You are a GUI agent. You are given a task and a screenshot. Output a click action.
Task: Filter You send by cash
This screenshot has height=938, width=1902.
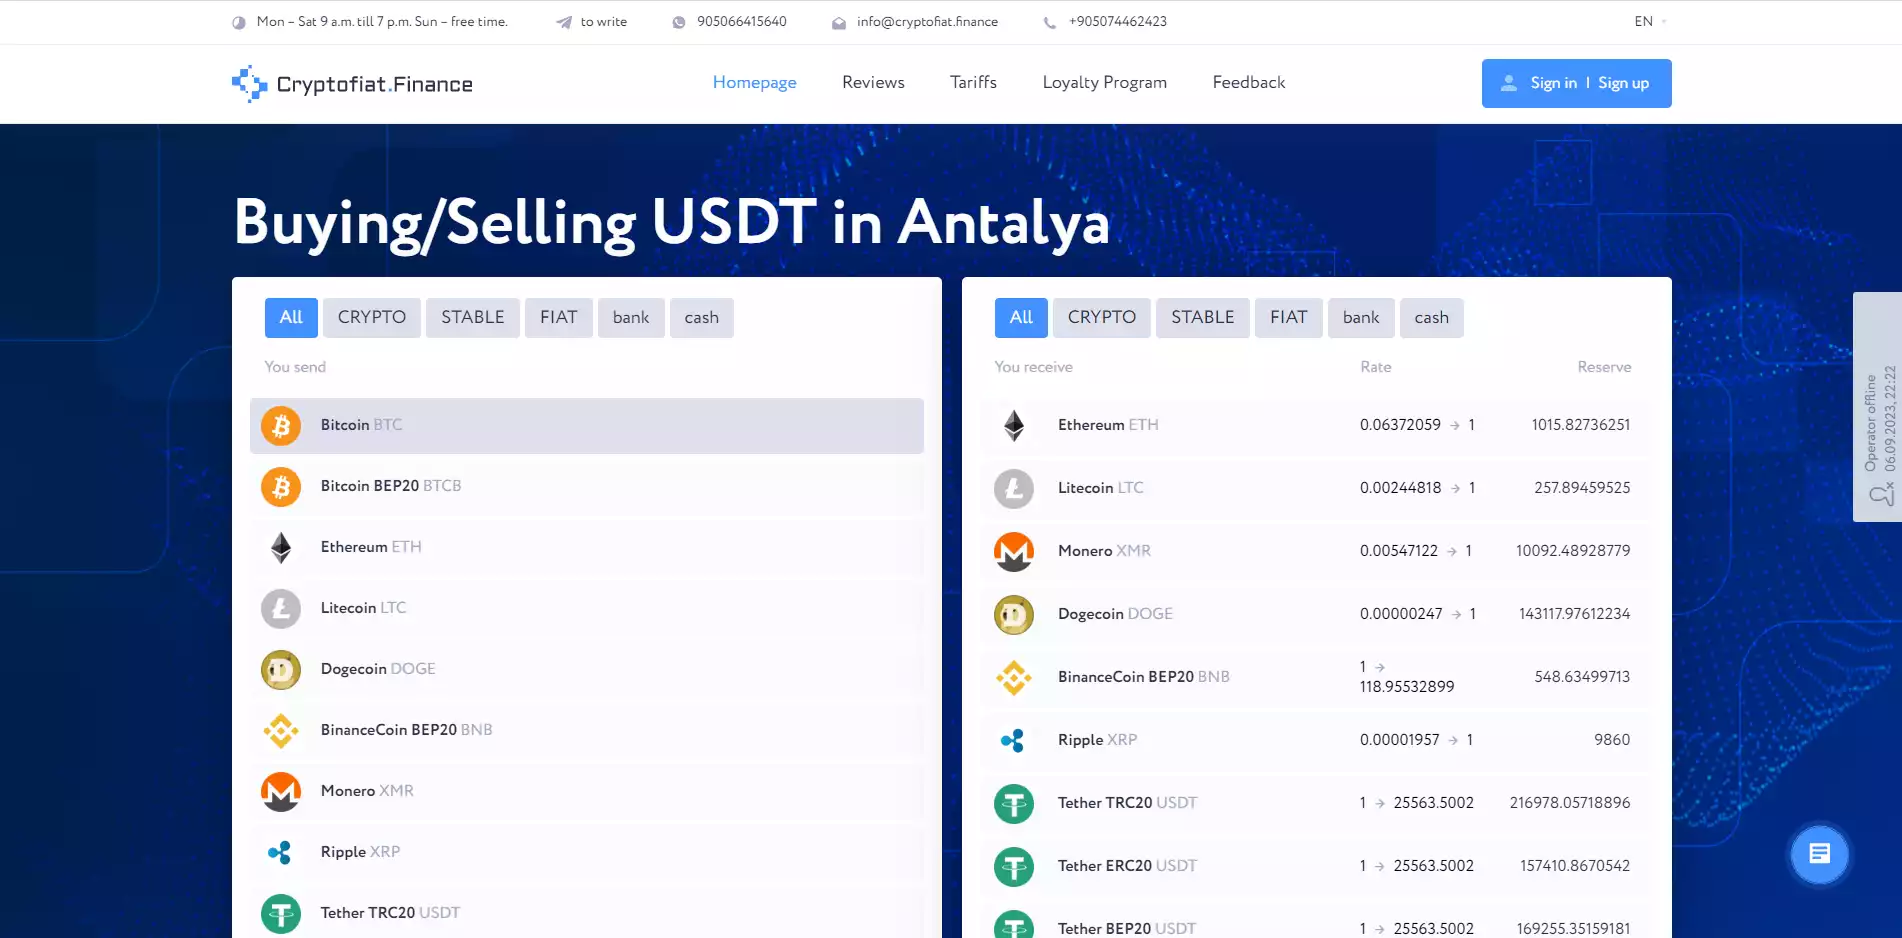(x=702, y=318)
